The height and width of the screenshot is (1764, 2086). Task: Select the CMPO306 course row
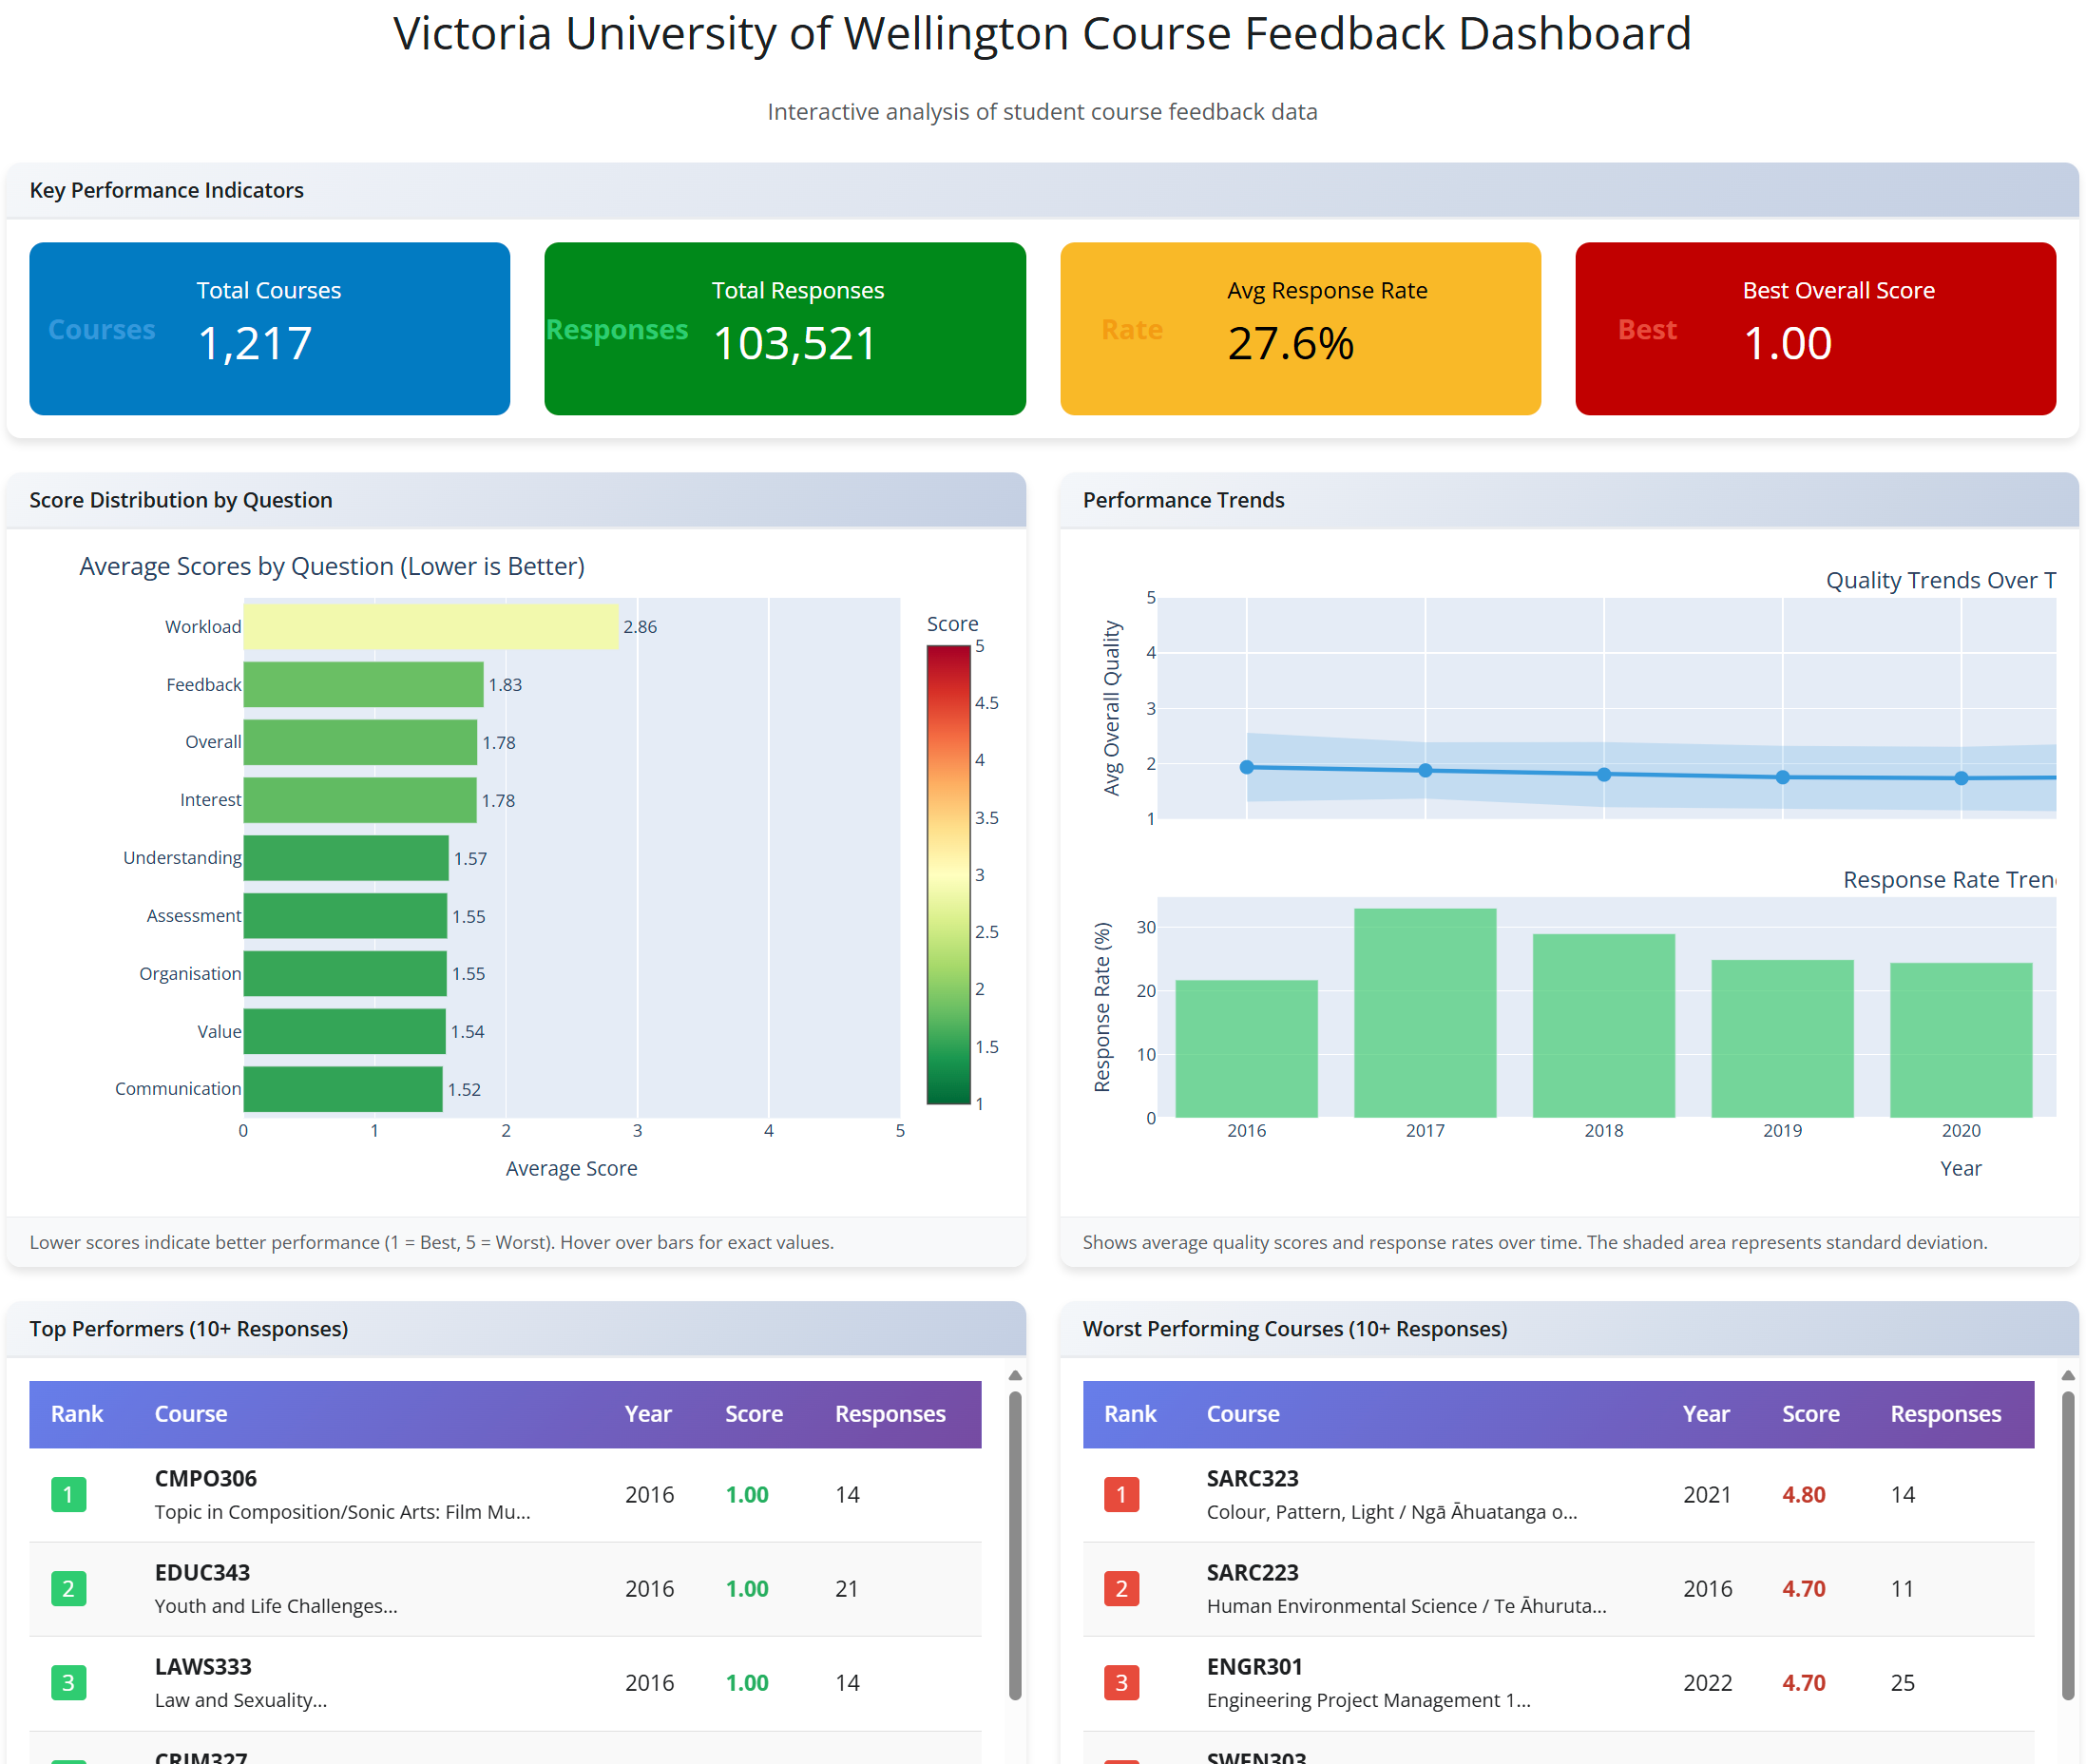tap(505, 1495)
